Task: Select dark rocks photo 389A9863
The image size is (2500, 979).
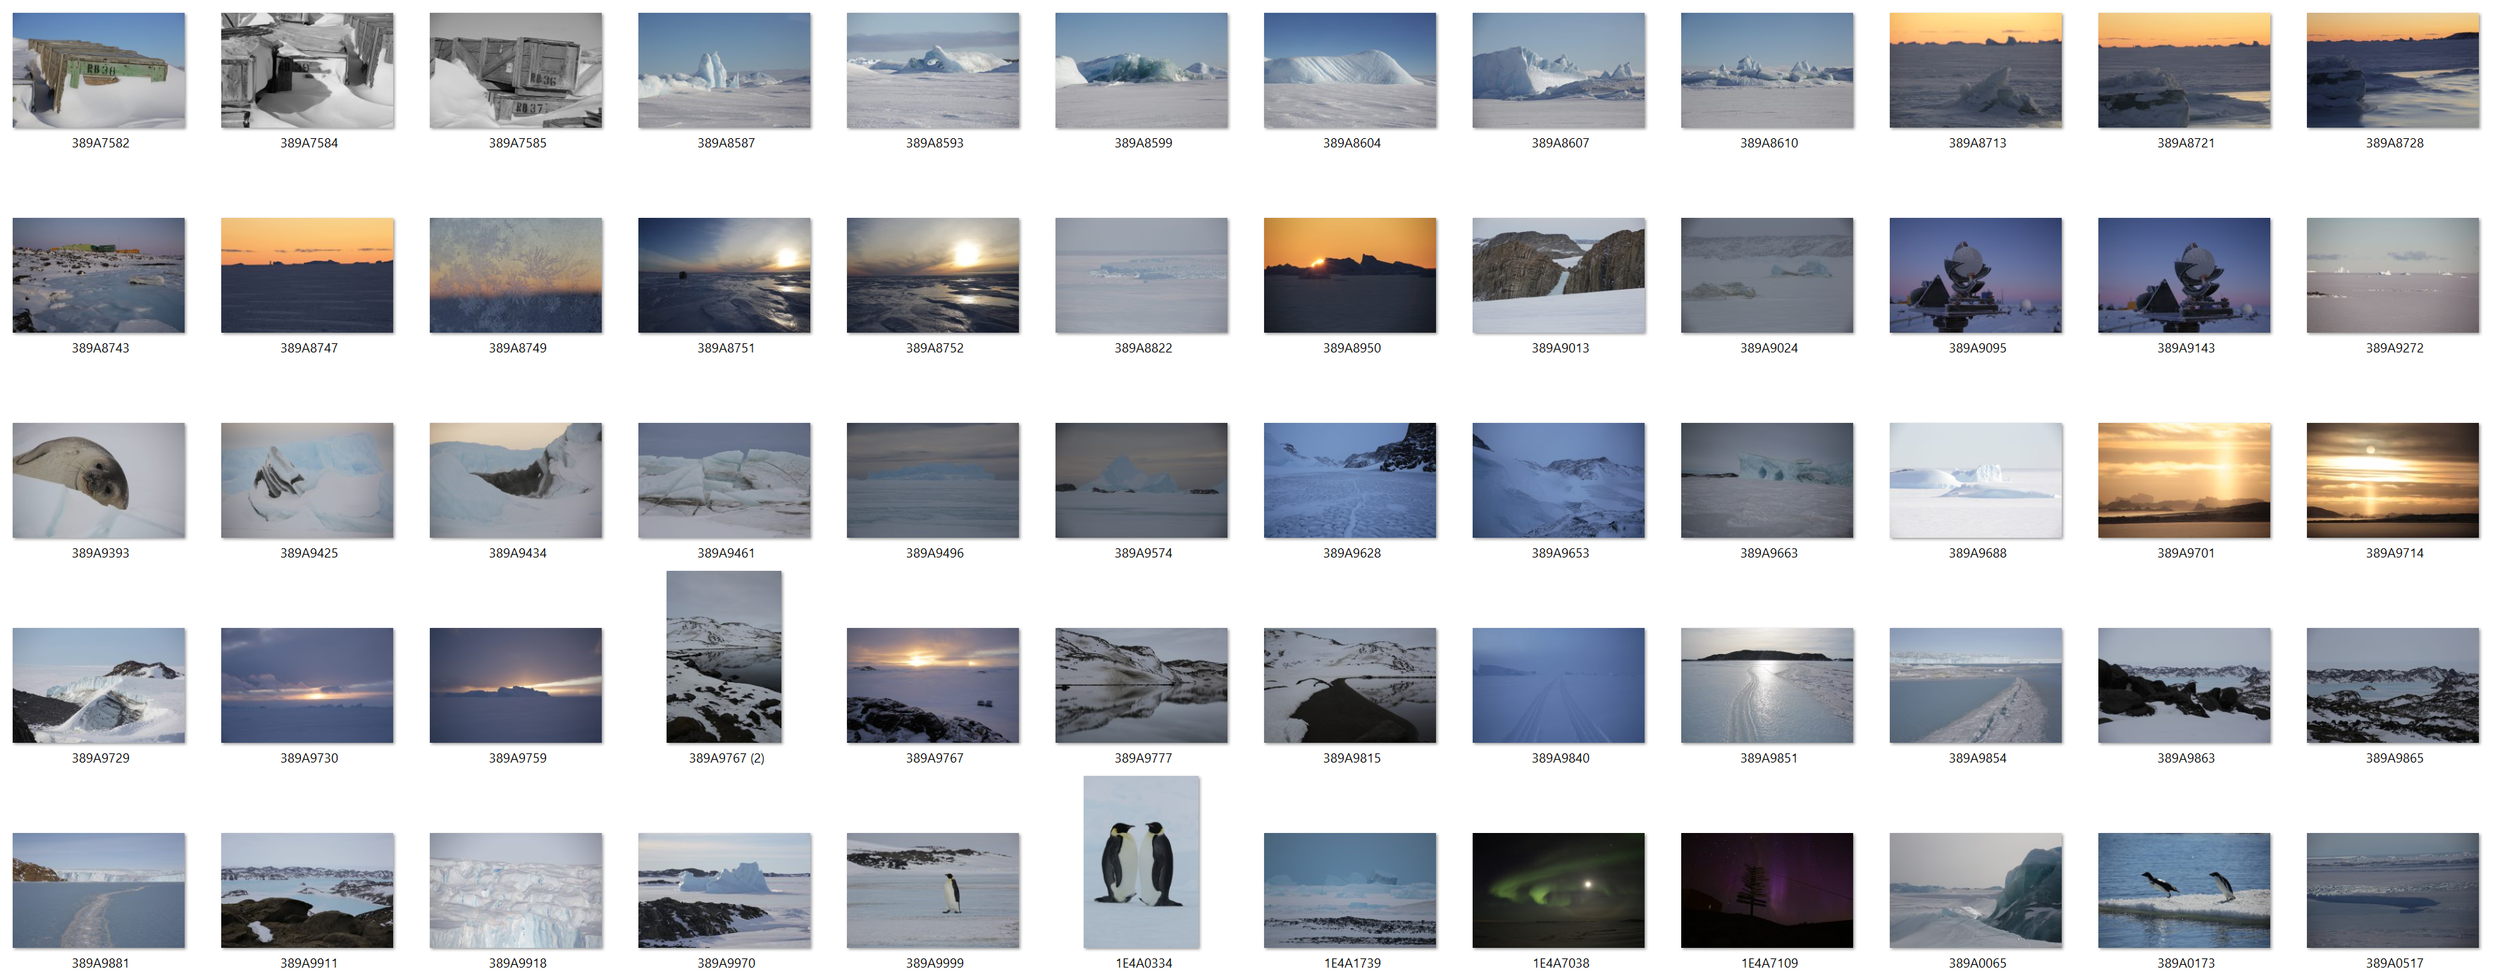Action: click(2184, 685)
